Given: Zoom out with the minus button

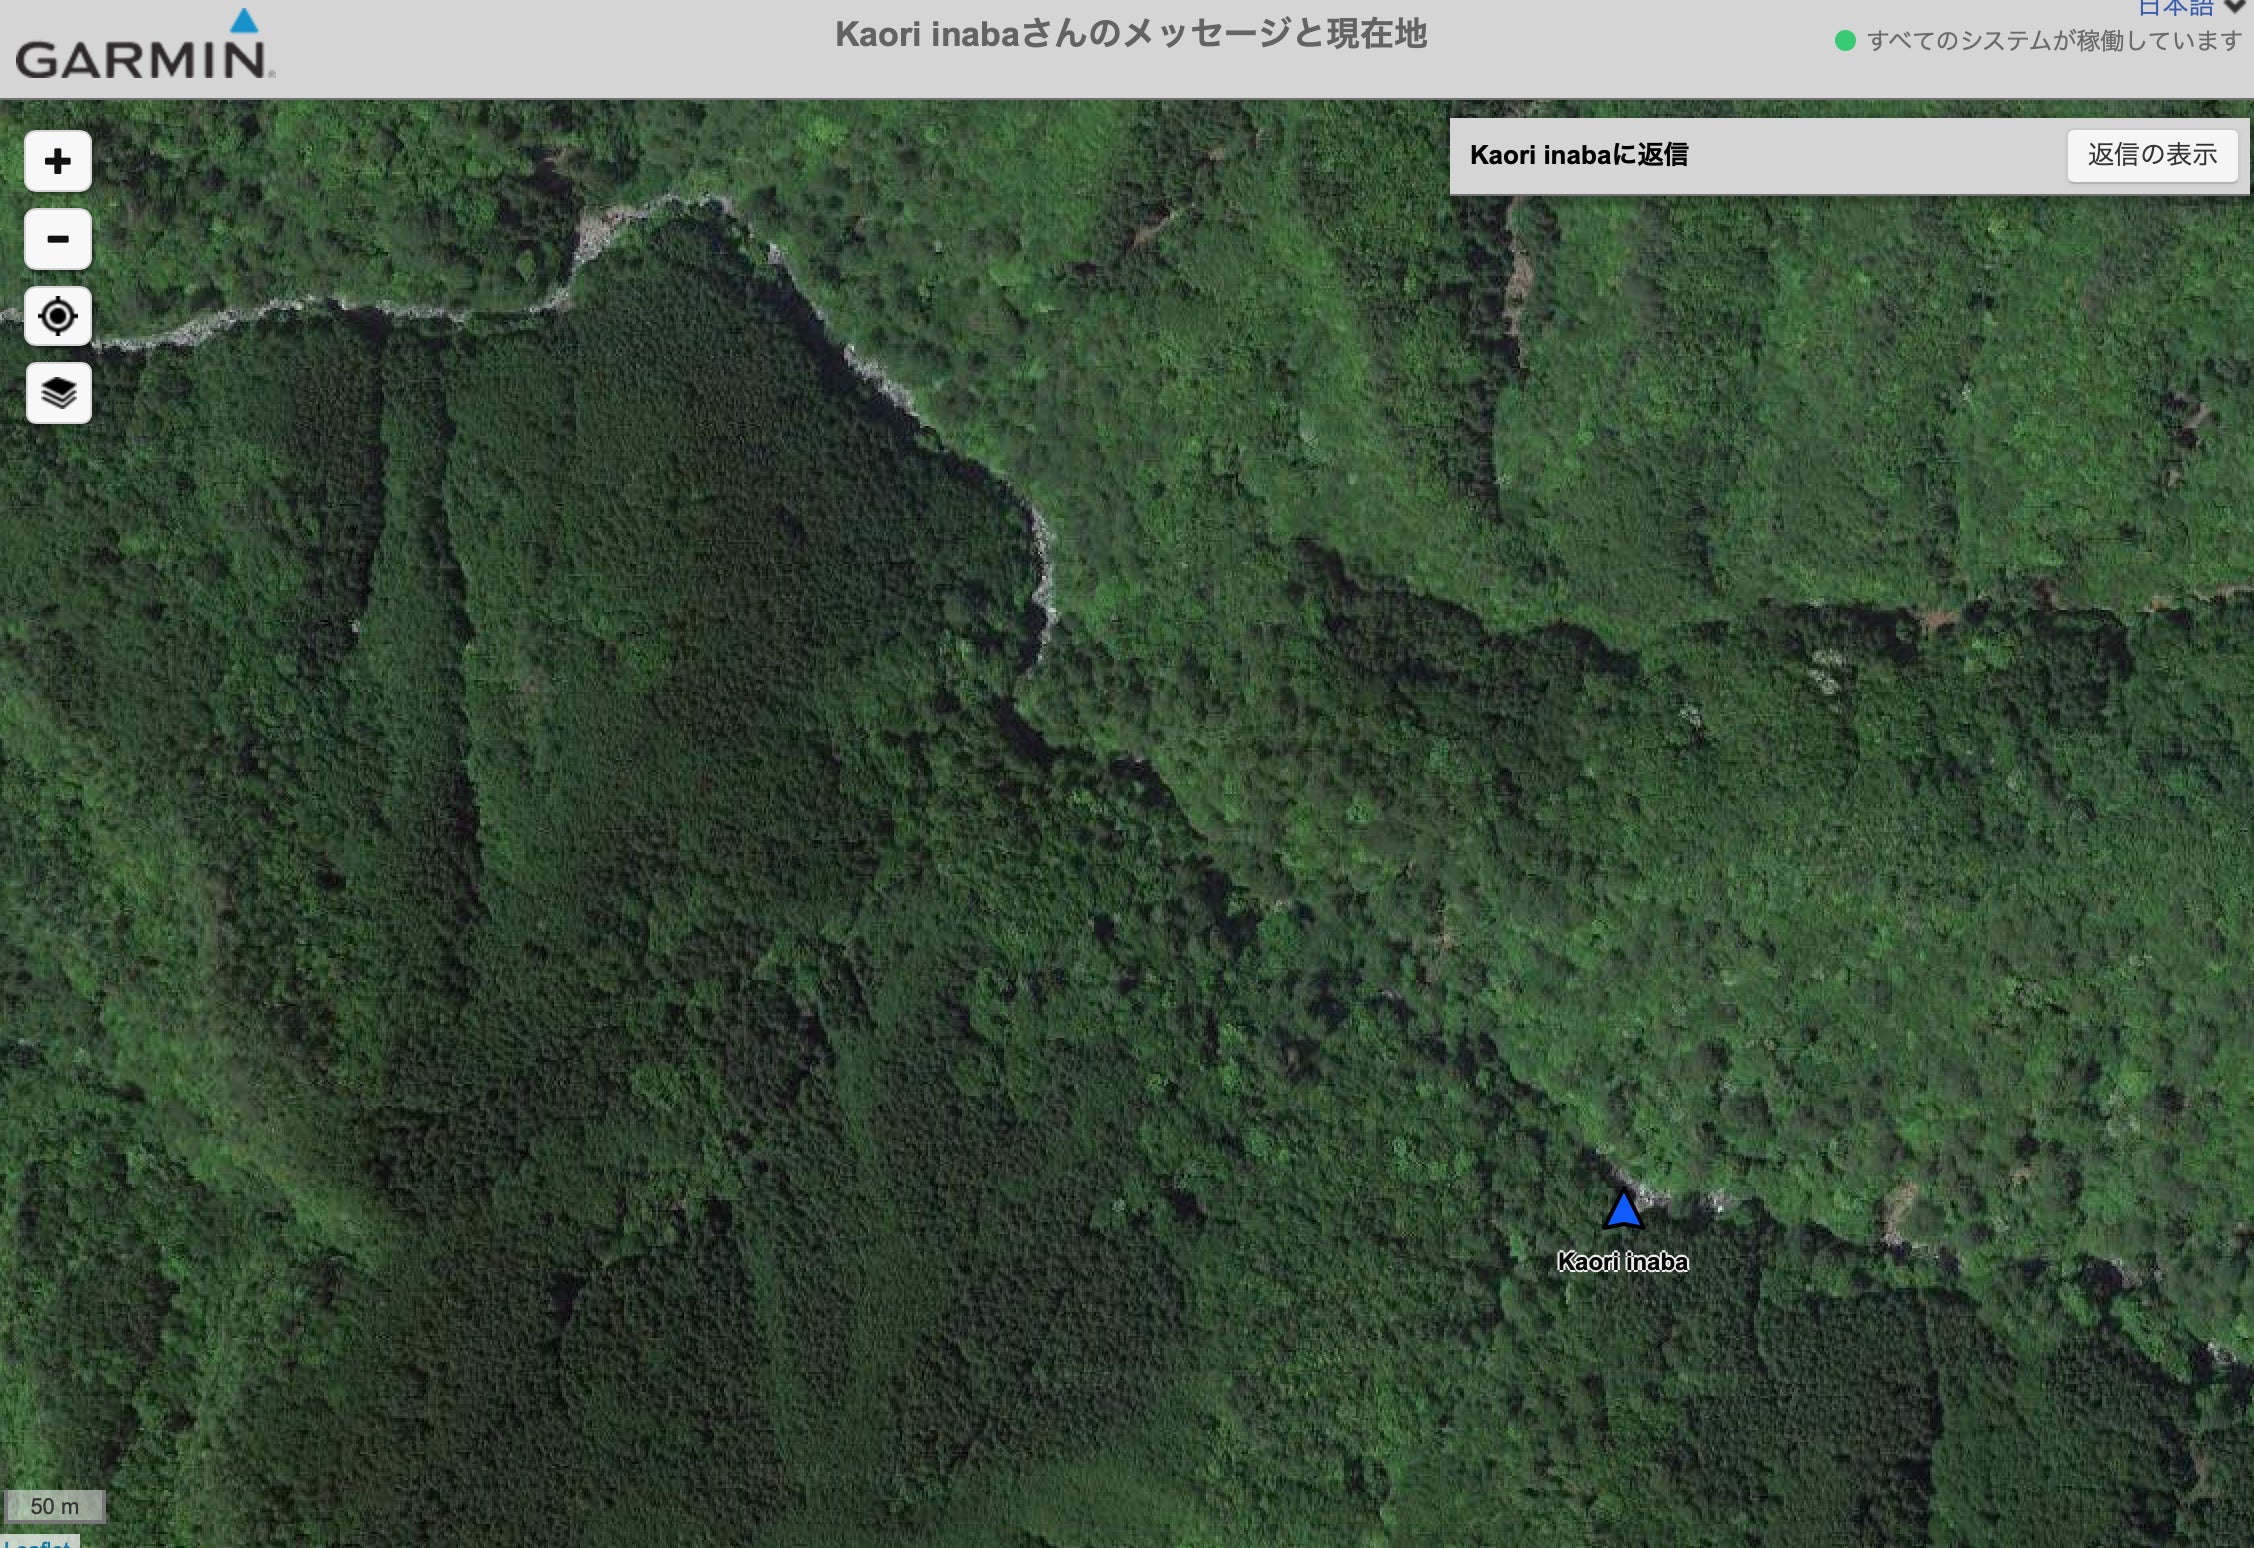Looking at the screenshot, I should point(58,239).
